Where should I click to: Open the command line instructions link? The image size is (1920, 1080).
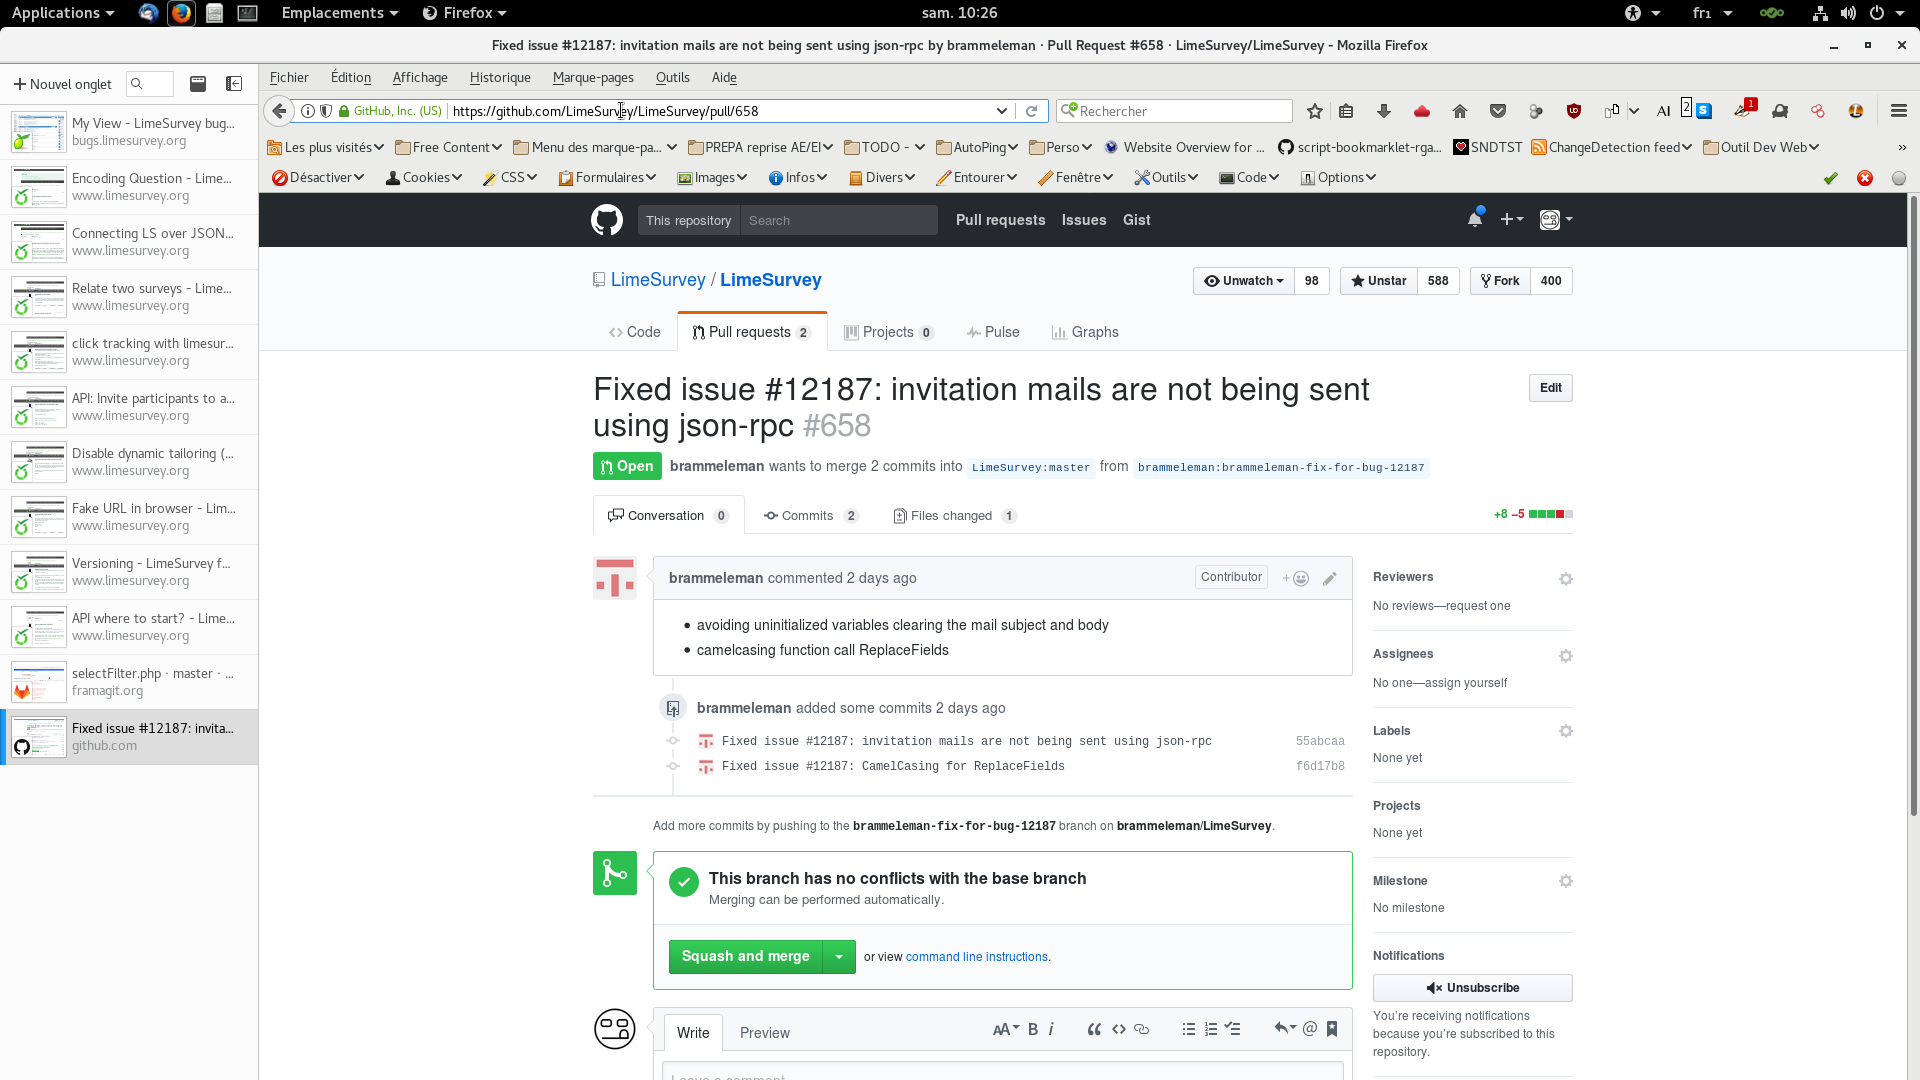976,957
